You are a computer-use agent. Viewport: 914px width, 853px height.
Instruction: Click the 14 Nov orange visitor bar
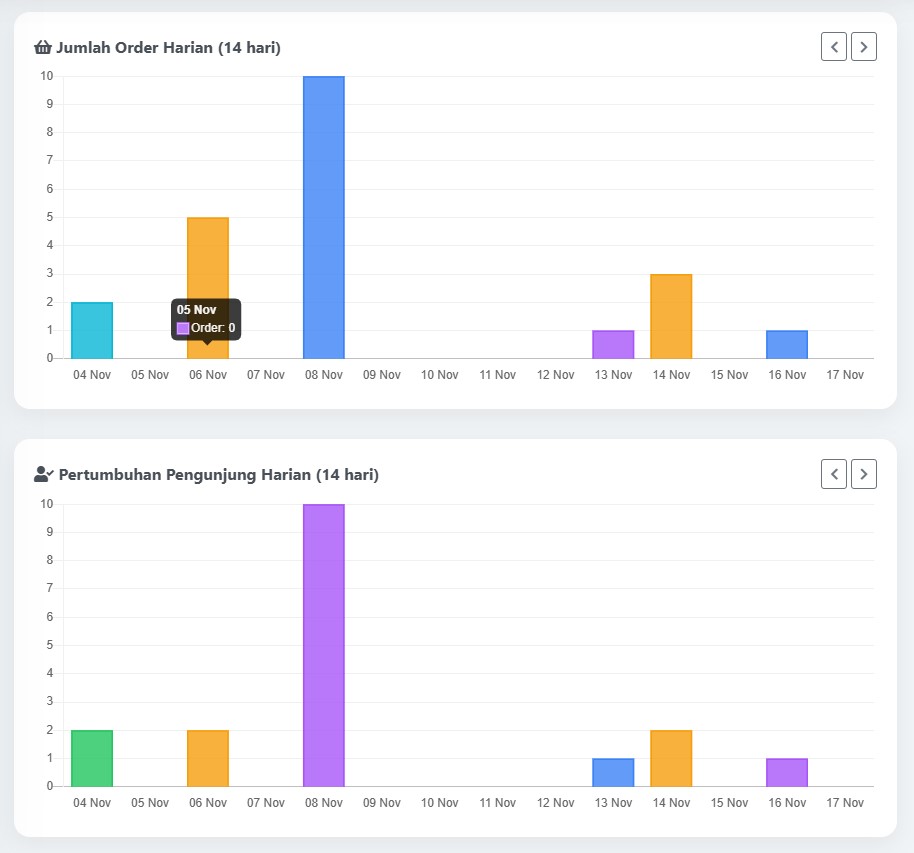(671, 758)
